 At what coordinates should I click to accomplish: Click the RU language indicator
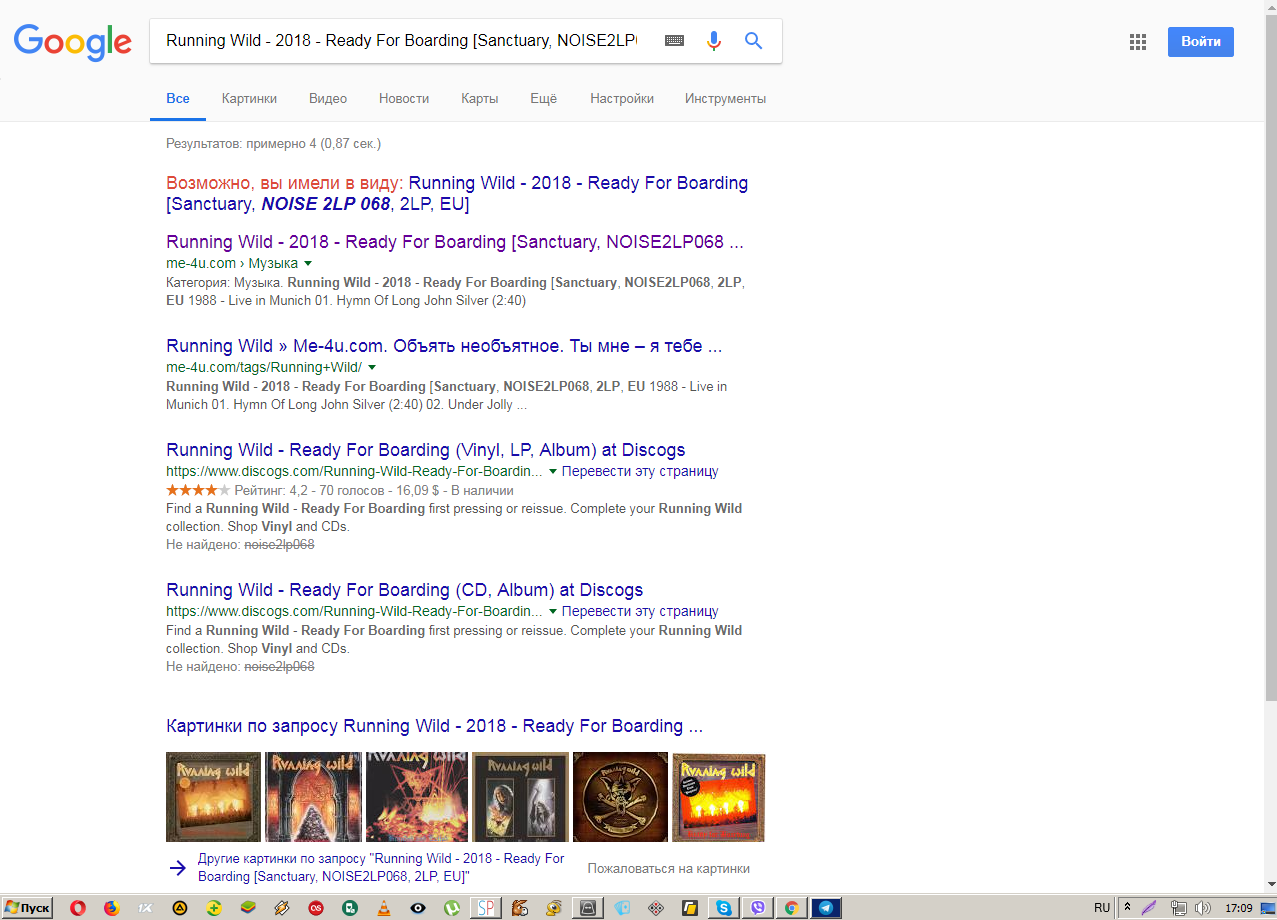pos(1102,908)
